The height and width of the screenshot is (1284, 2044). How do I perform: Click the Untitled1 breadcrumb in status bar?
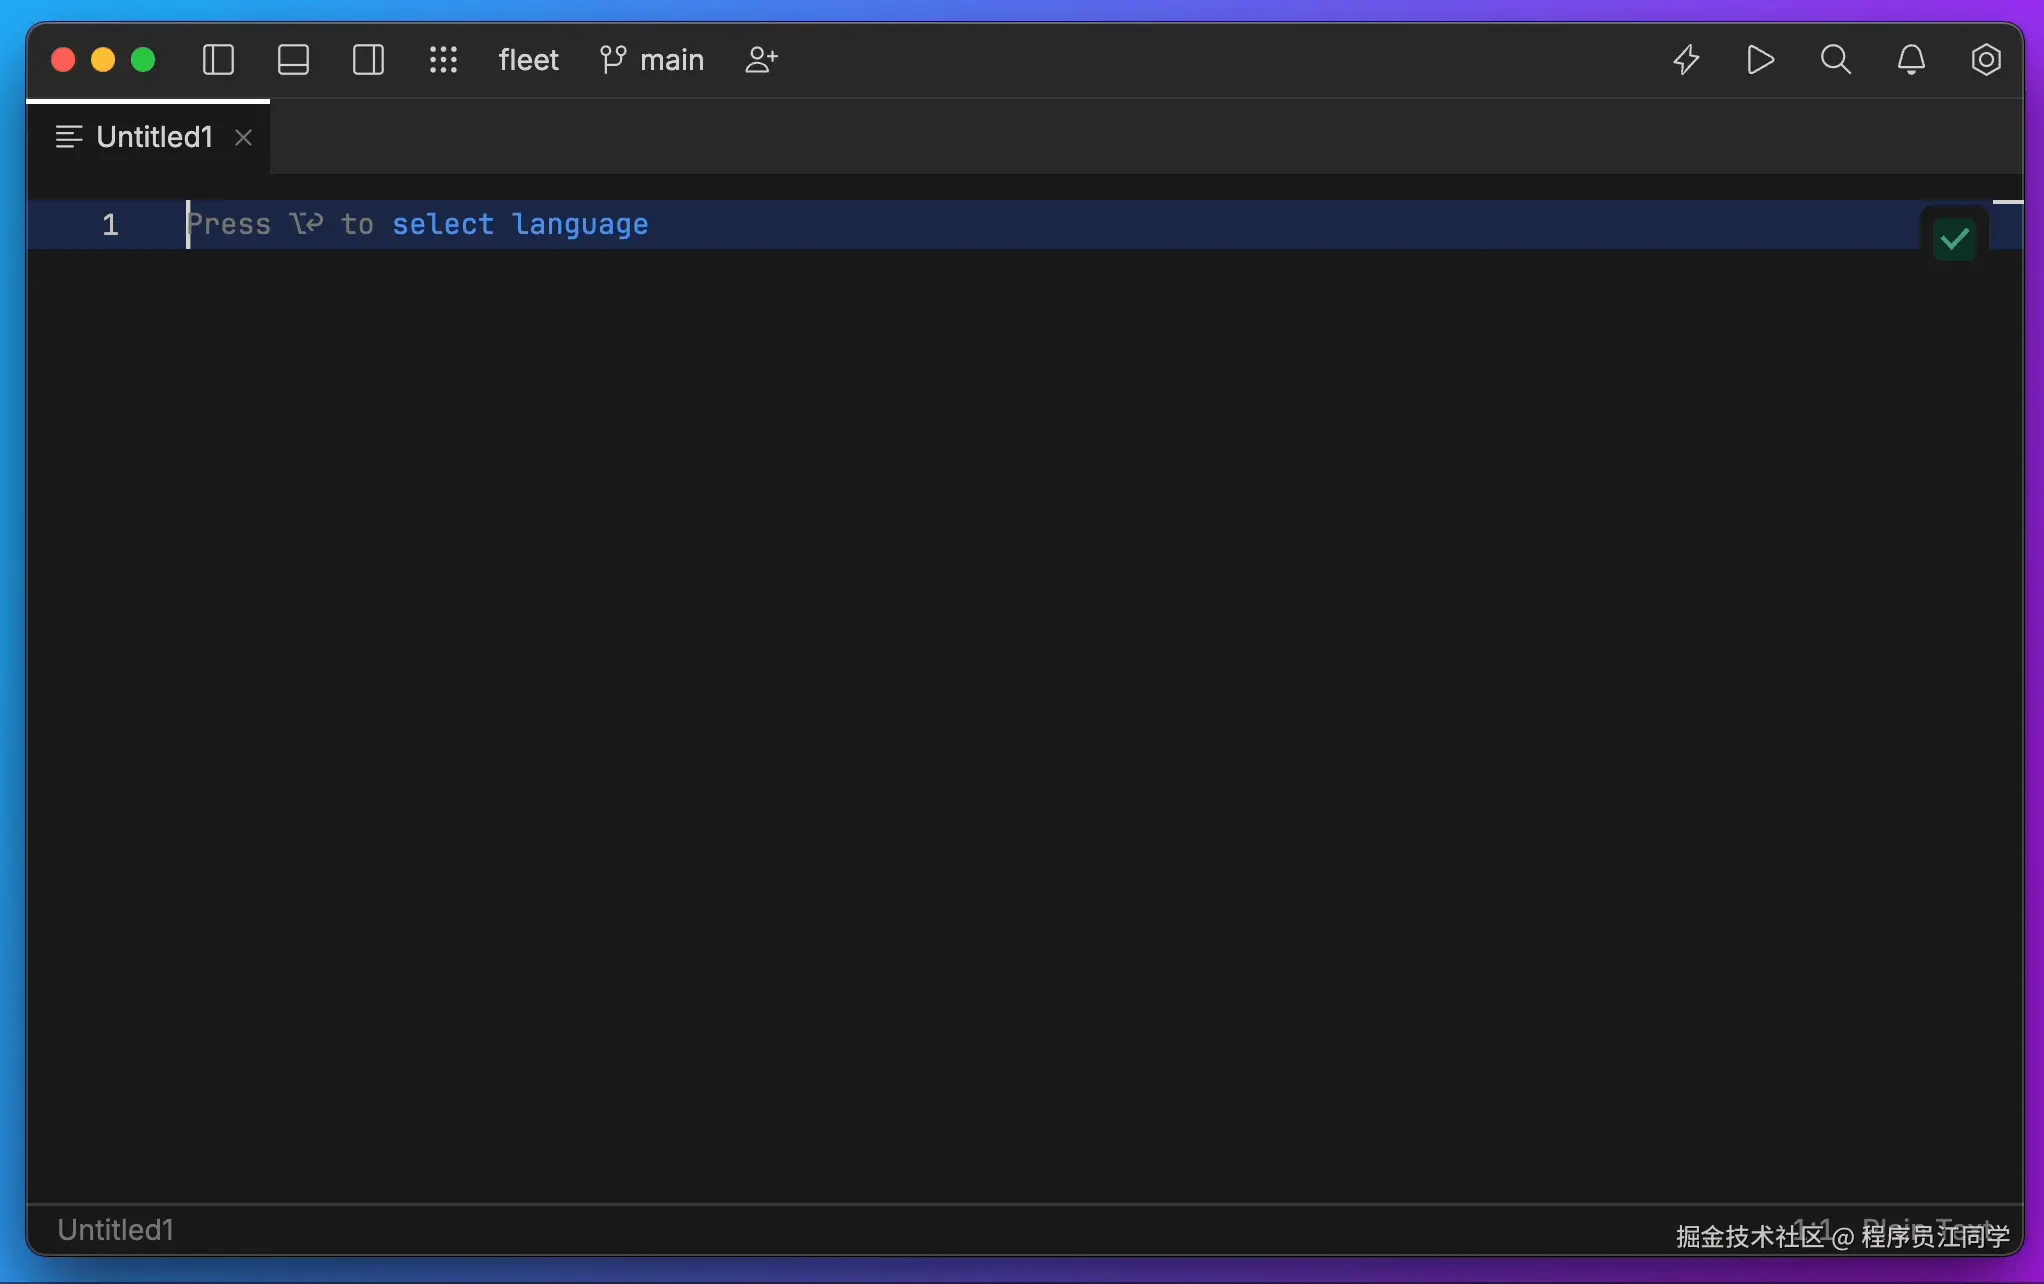[x=115, y=1229]
